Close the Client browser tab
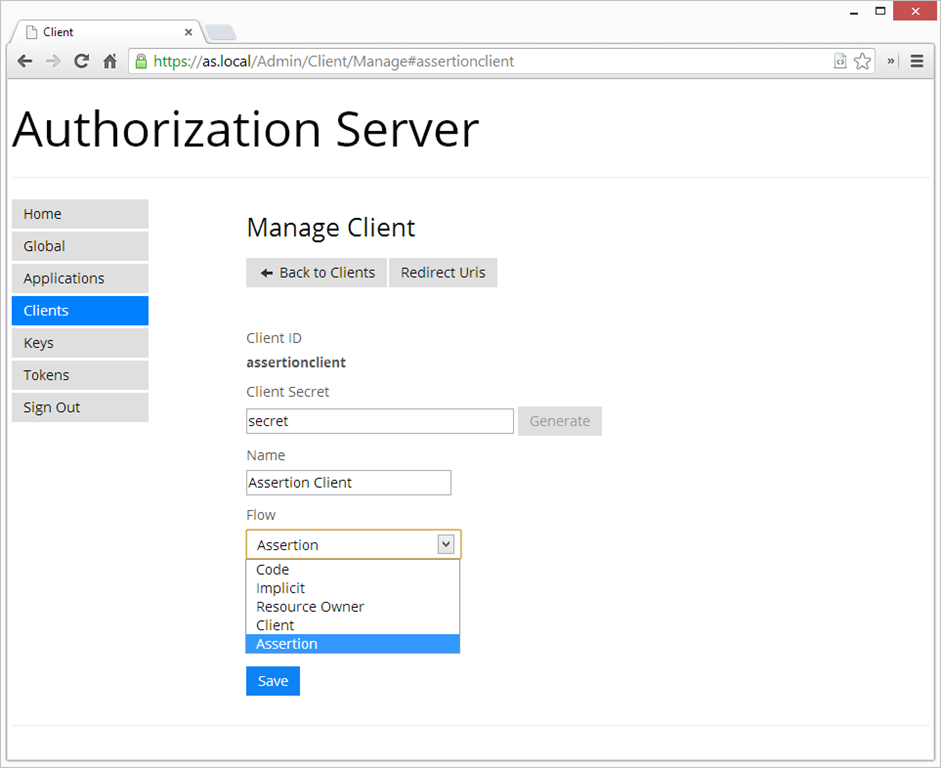This screenshot has height=768, width=941. click(188, 32)
